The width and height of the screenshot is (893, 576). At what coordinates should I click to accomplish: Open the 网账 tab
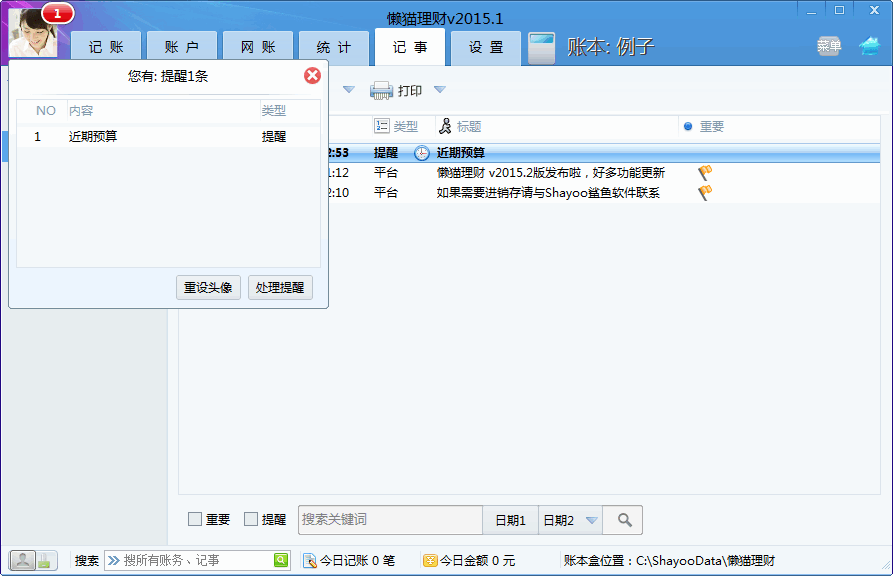click(x=258, y=47)
